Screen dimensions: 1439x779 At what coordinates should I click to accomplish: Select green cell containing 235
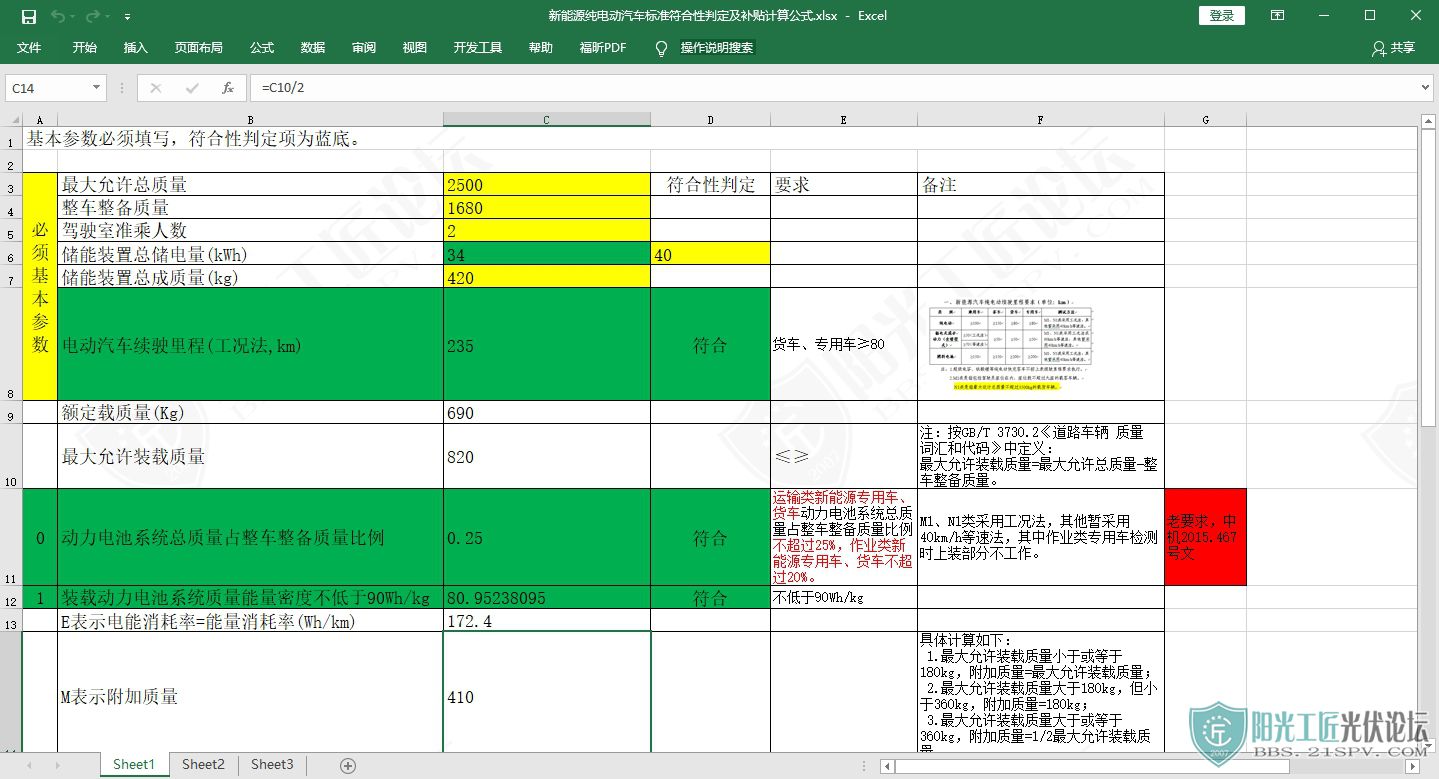(x=546, y=344)
